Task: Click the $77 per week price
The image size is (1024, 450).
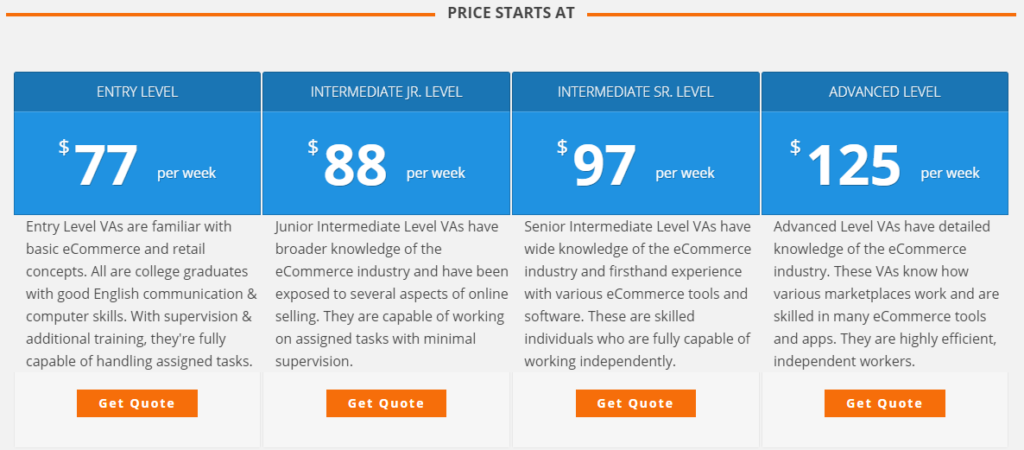Action: pos(137,163)
